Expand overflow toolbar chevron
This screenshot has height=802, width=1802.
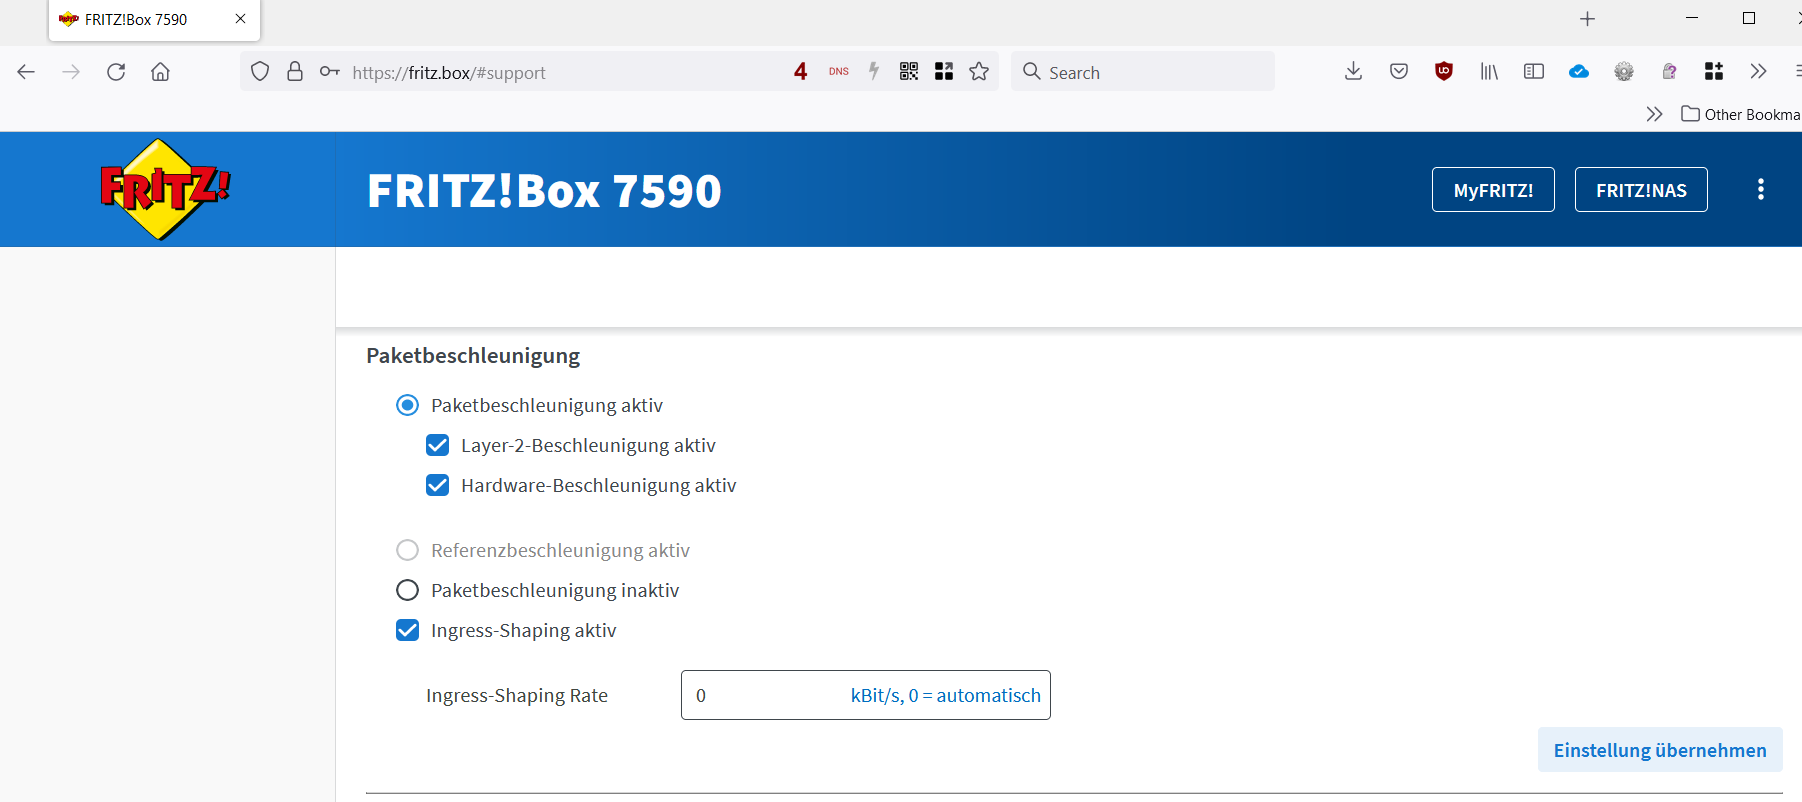point(1758,72)
